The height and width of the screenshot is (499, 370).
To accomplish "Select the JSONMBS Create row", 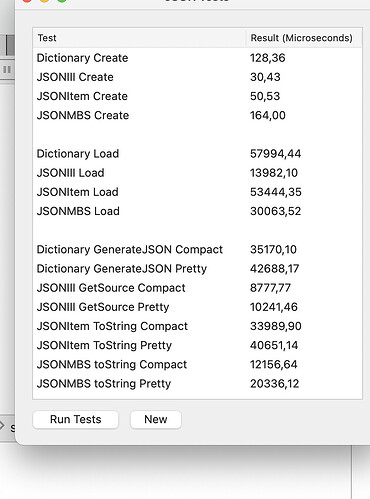I will (x=197, y=115).
